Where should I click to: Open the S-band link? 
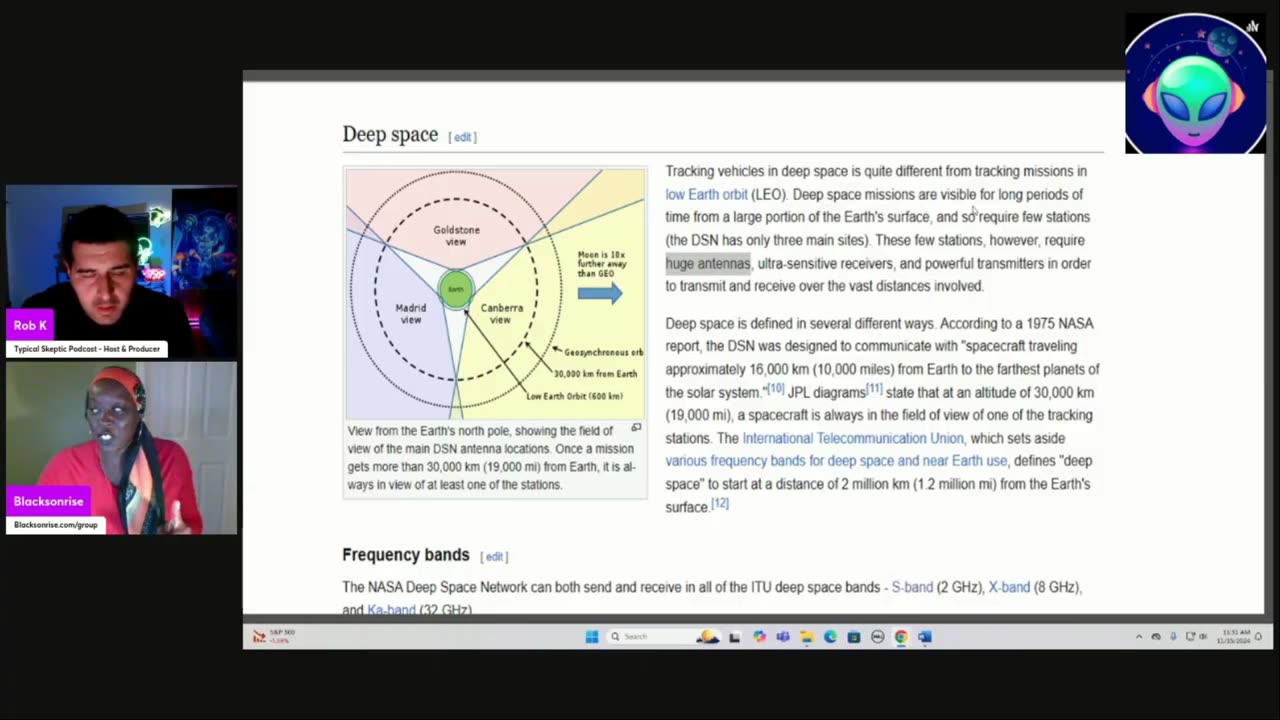point(912,587)
